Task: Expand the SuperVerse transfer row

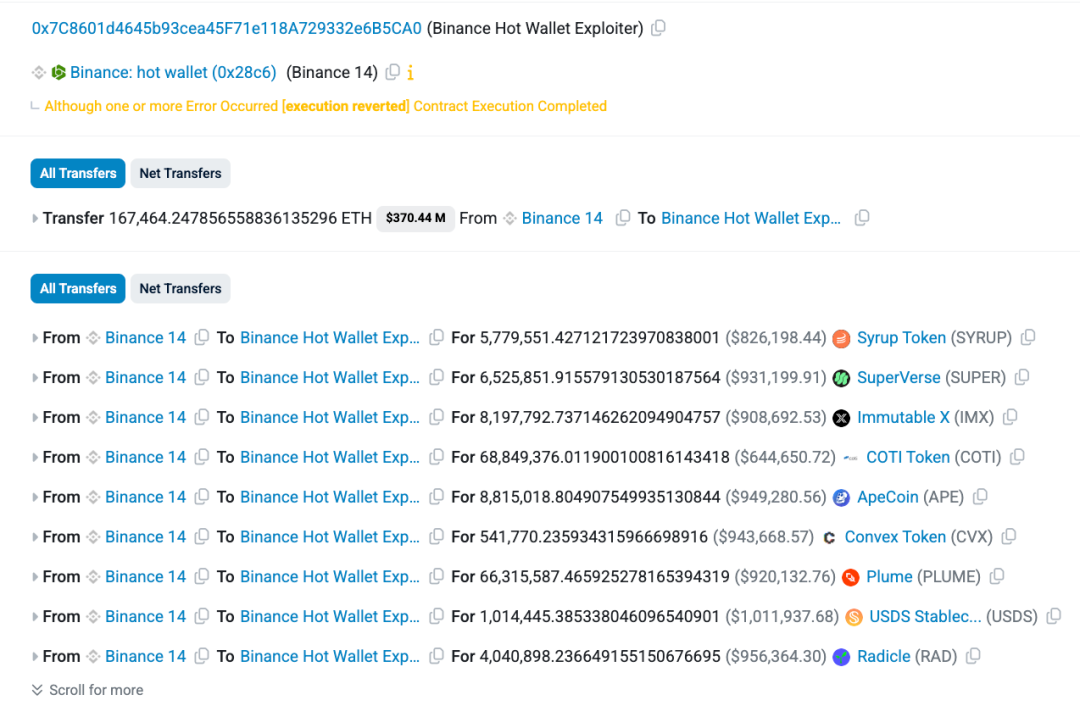Action: coord(34,378)
